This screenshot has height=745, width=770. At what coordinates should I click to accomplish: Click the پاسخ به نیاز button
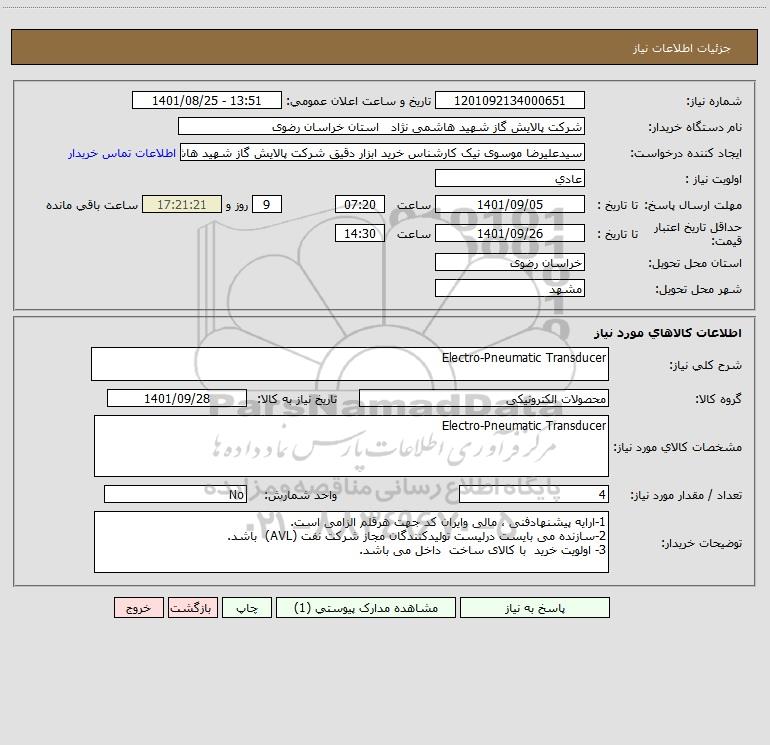click(535, 607)
